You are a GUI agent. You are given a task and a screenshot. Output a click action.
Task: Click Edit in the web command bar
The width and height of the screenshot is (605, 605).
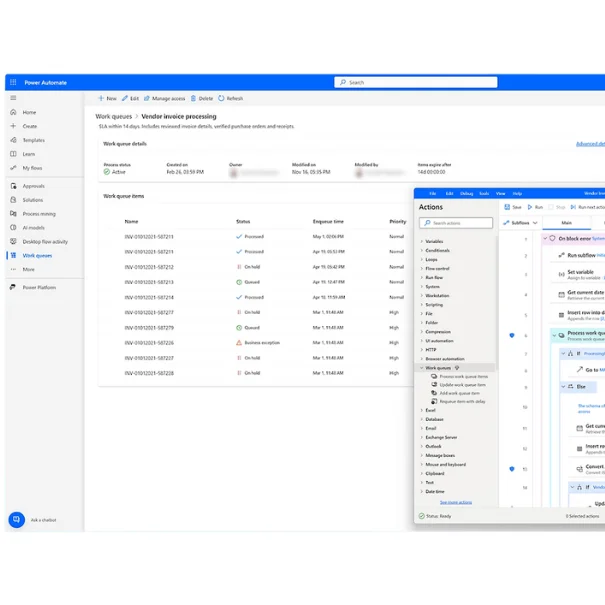[x=130, y=98]
